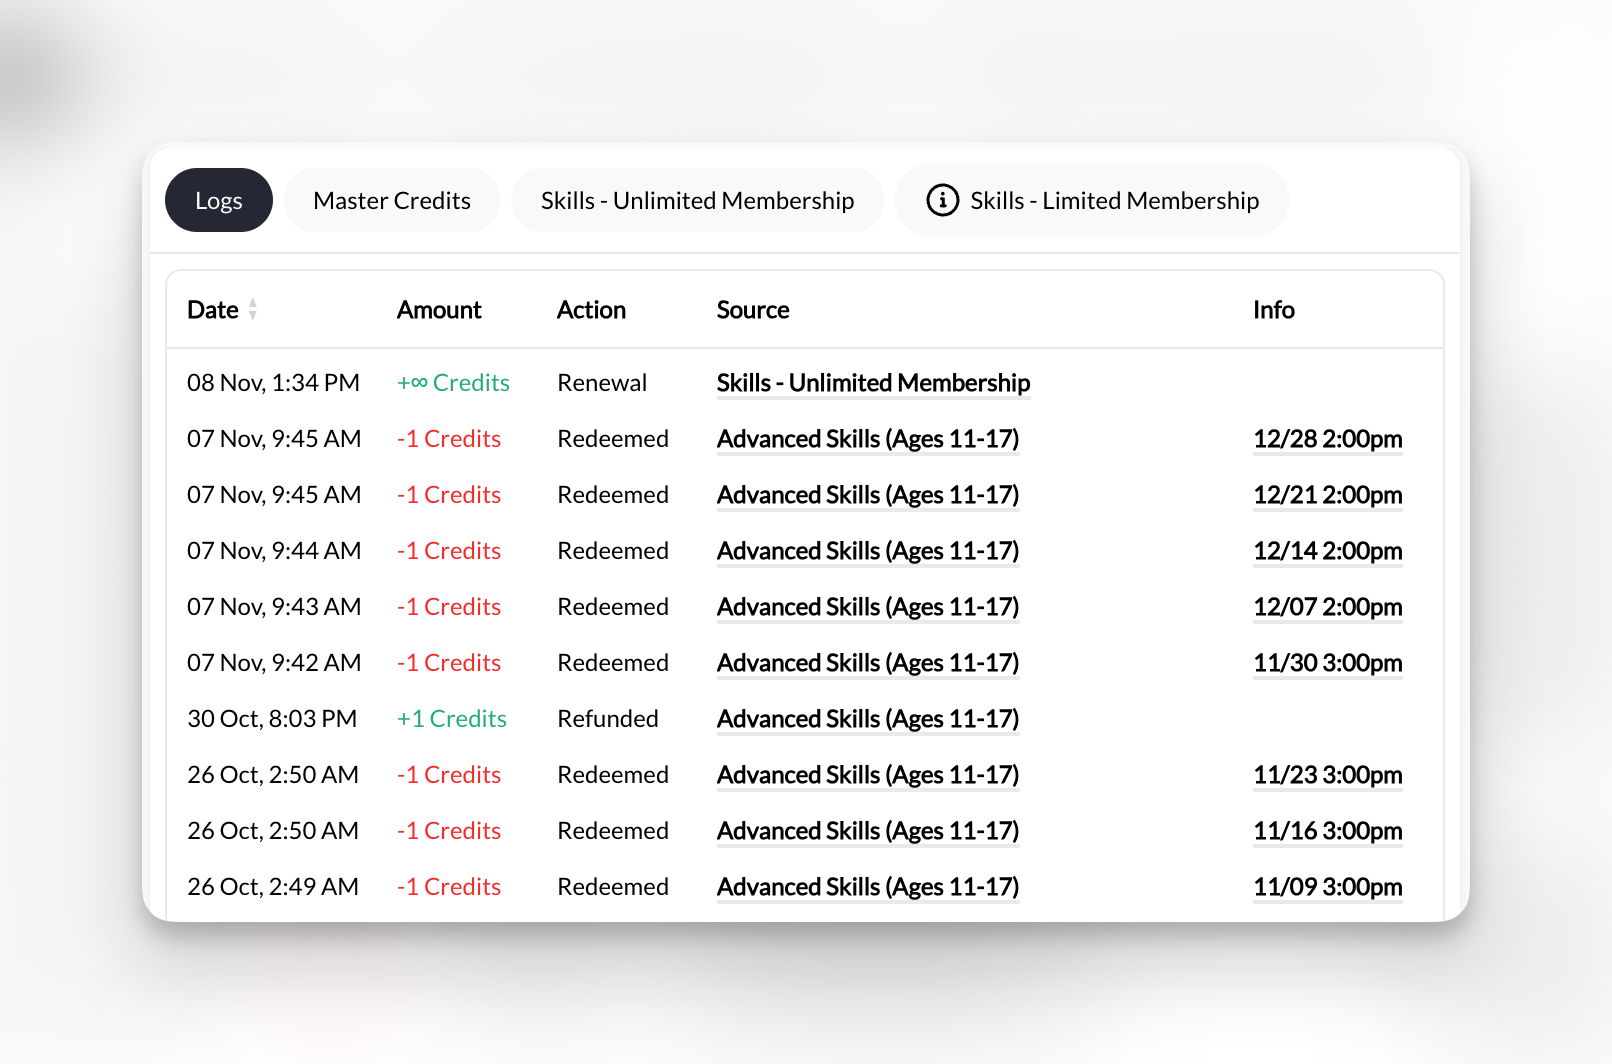Click the 12/07 2:00pm session info link
The height and width of the screenshot is (1064, 1612).
tap(1327, 606)
